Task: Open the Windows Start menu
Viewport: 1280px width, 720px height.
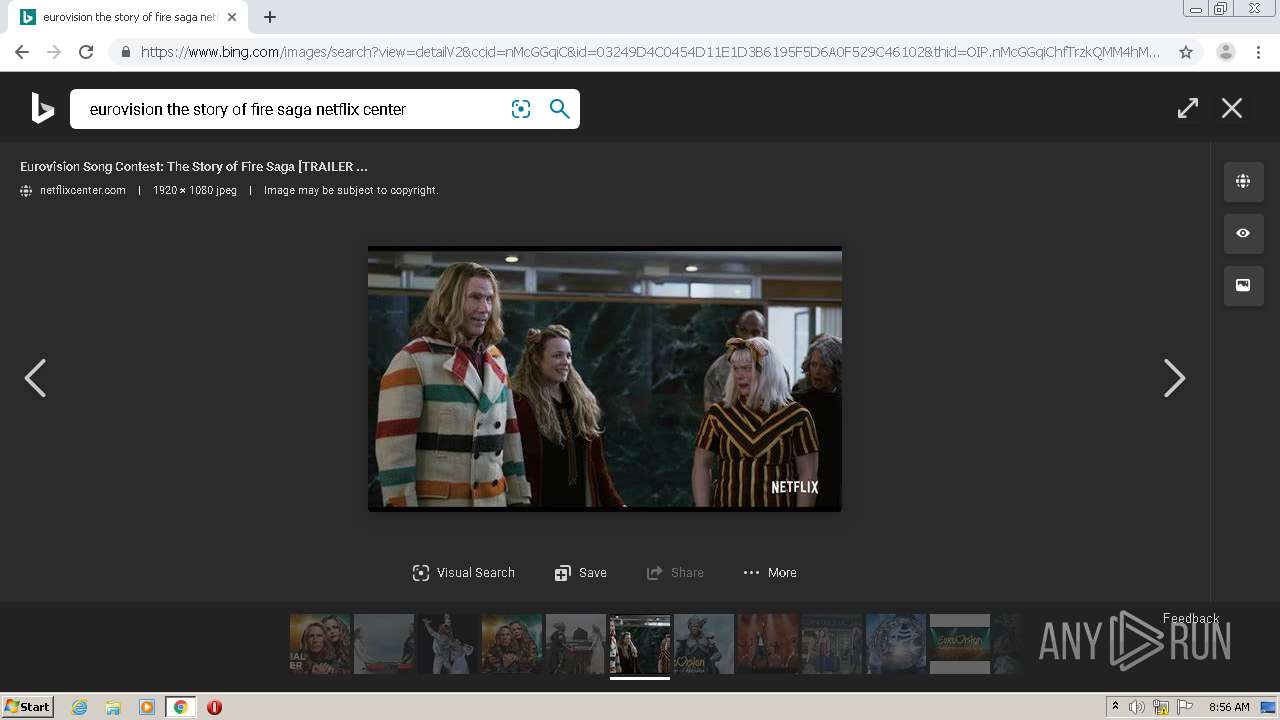Action: pos(28,707)
